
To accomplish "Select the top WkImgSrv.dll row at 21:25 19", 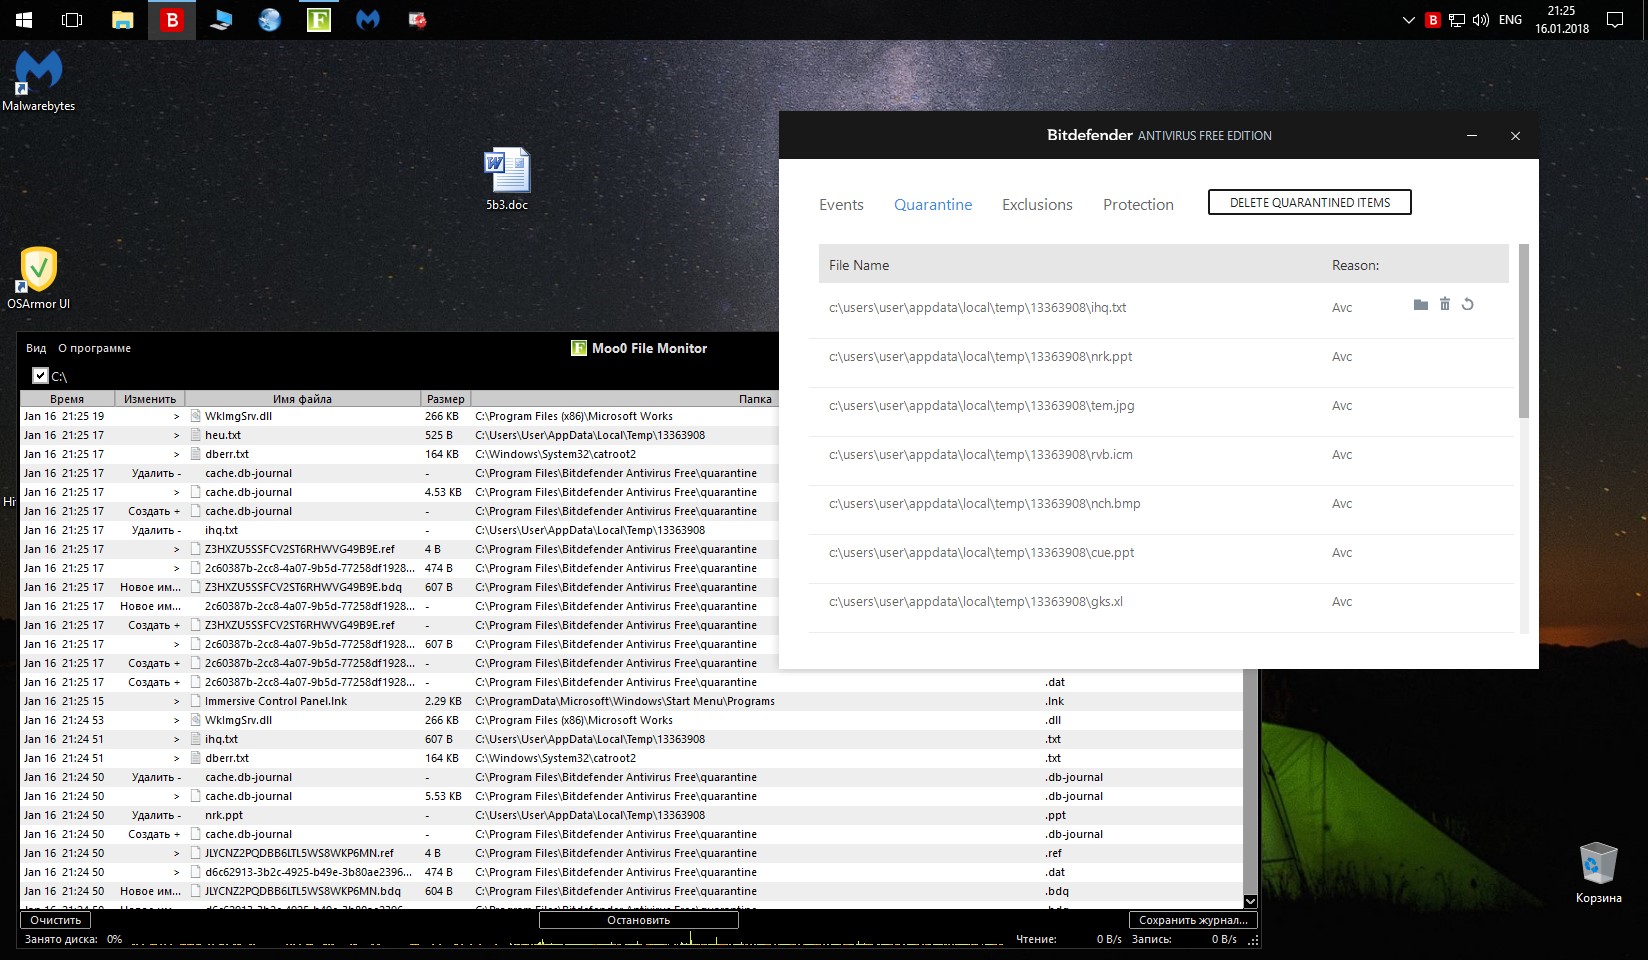I will pyautogui.click(x=400, y=416).
